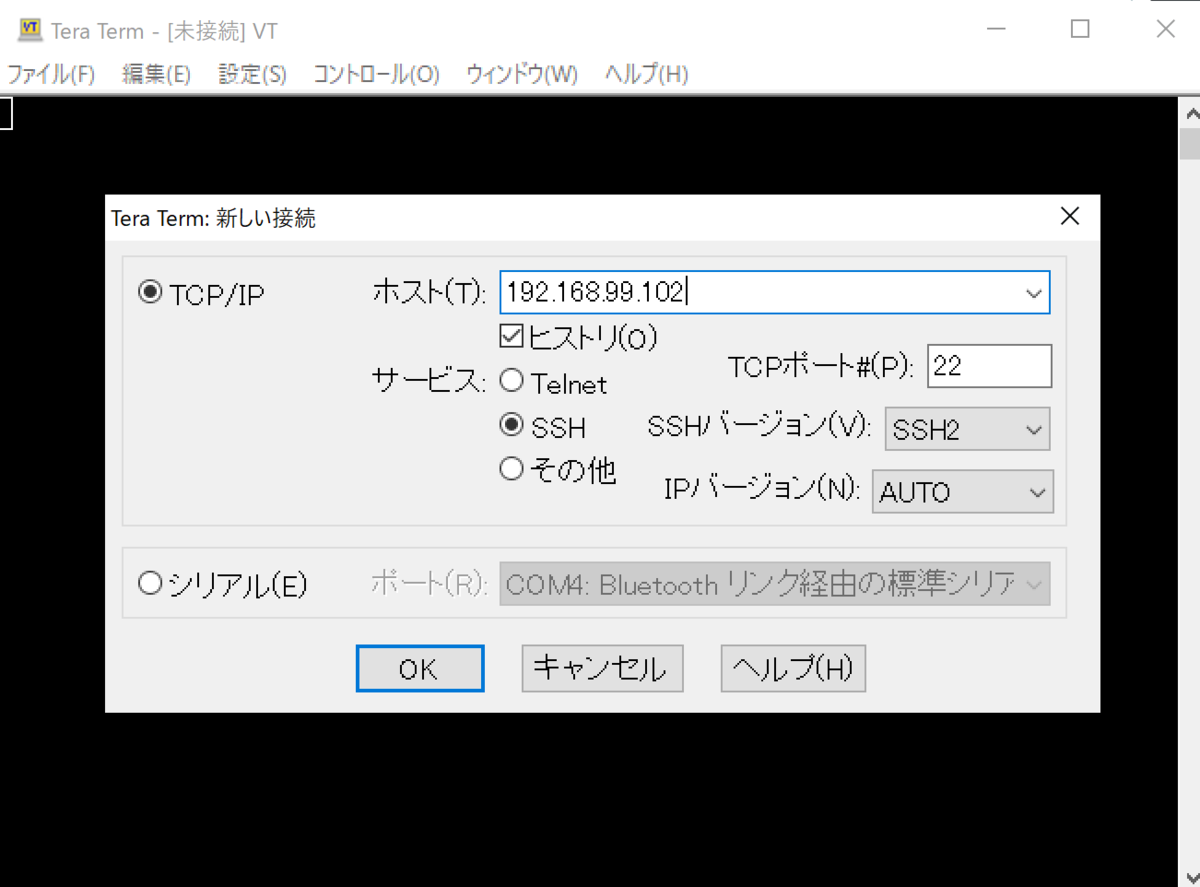1200x887 pixels.
Task: Open the IPバージョン dropdown showing AUTO
Action: click(x=963, y=492)
